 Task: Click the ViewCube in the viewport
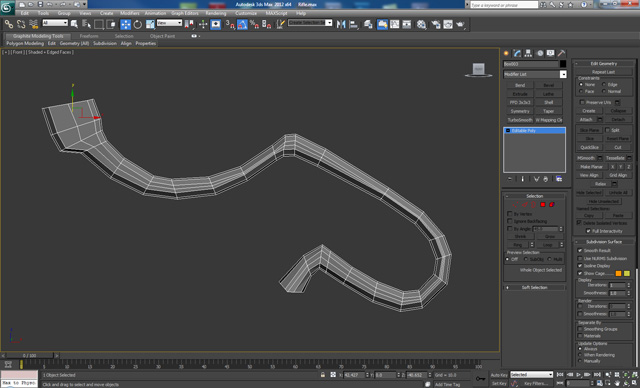(x=478, y=69)
